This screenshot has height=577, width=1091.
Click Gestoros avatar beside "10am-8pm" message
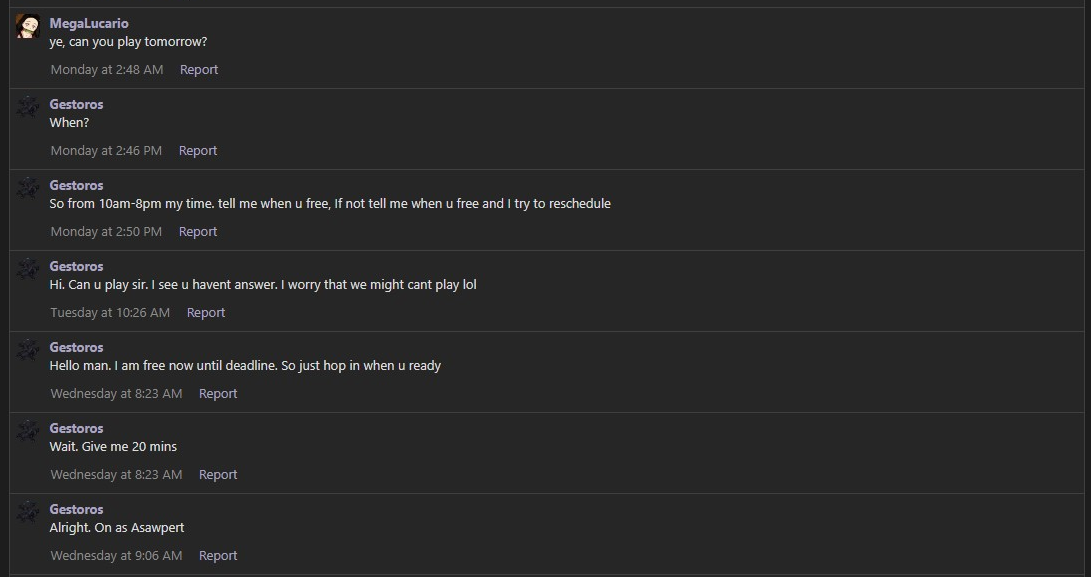coord(28,188)
